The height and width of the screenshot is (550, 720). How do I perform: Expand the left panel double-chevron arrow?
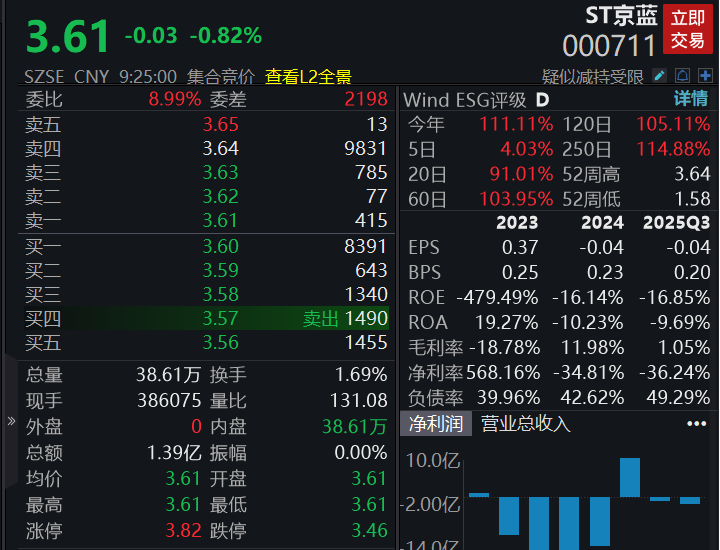click(10, 422)
